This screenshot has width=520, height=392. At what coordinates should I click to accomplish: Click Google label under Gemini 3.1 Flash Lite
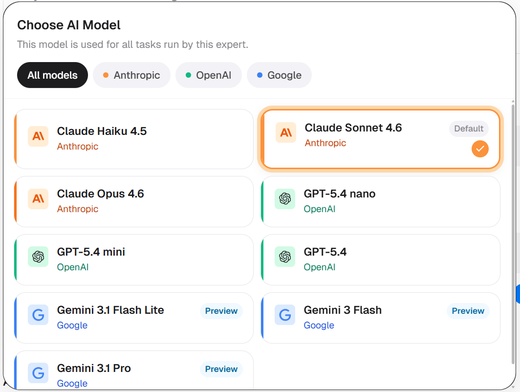[x=72, y=325]
